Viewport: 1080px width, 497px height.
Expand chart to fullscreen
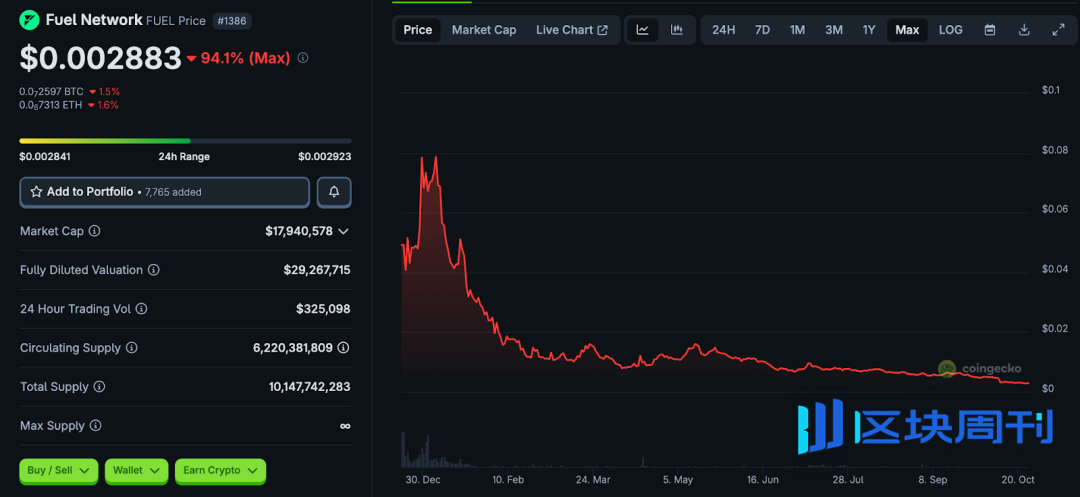(1058, 30)
